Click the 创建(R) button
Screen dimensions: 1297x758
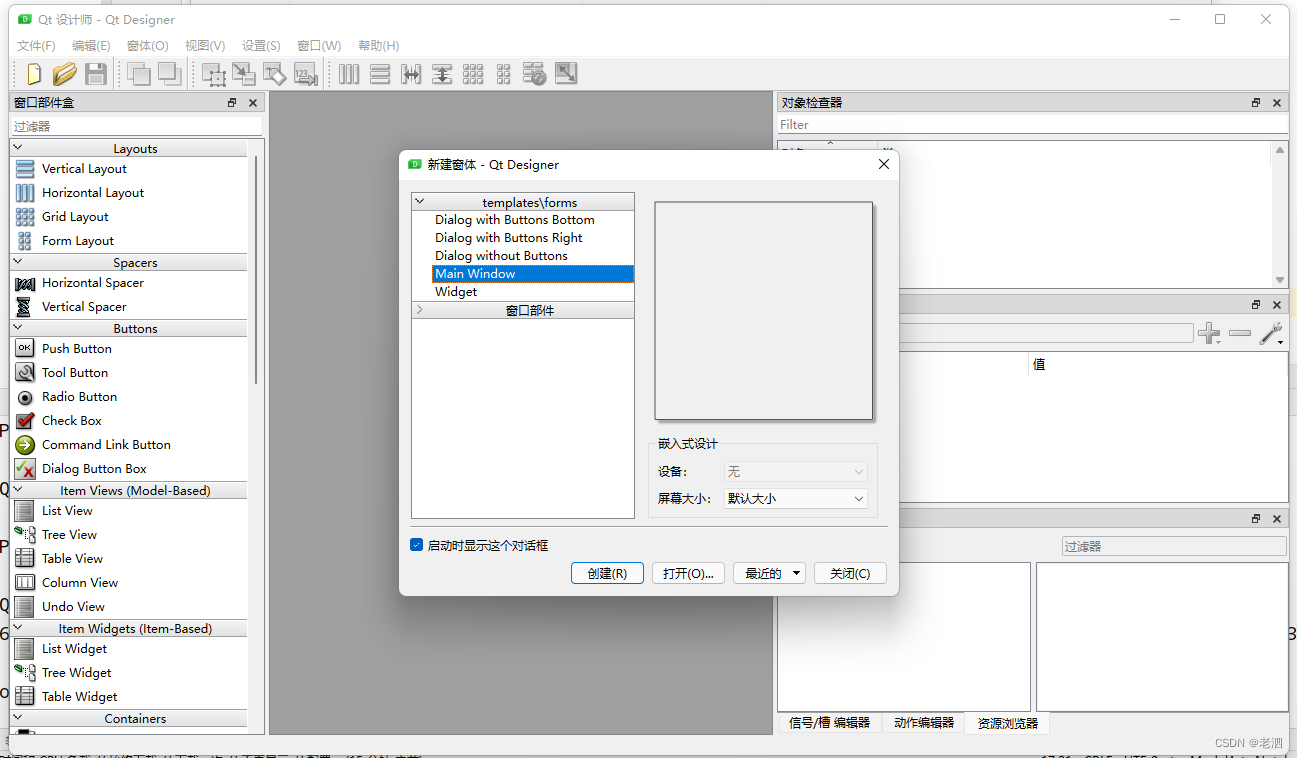click(x=607, y=573)
